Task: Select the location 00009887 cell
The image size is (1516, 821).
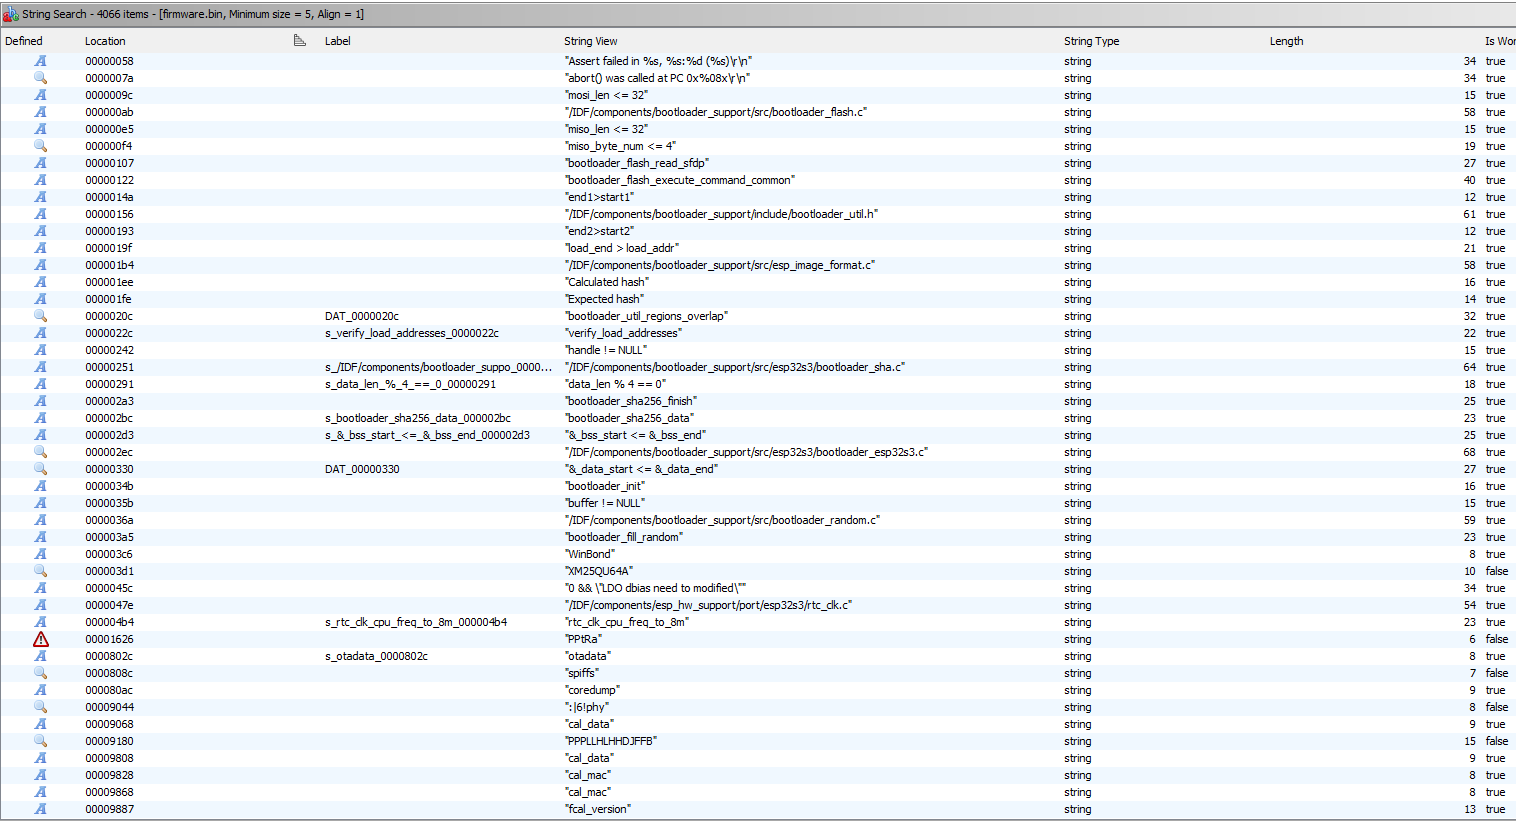Action: point(109,809)
